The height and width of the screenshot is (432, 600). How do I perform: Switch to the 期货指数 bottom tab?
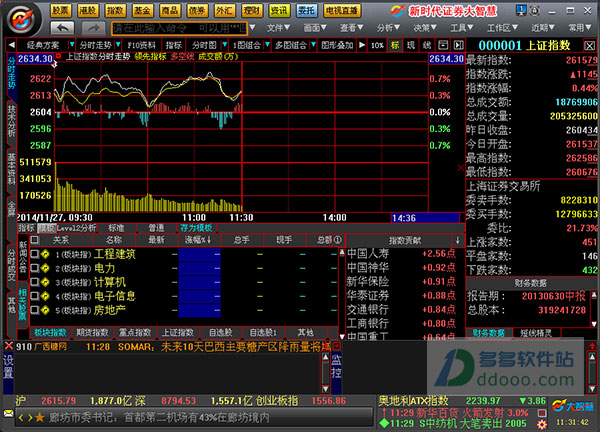click(x=93, y=333)
